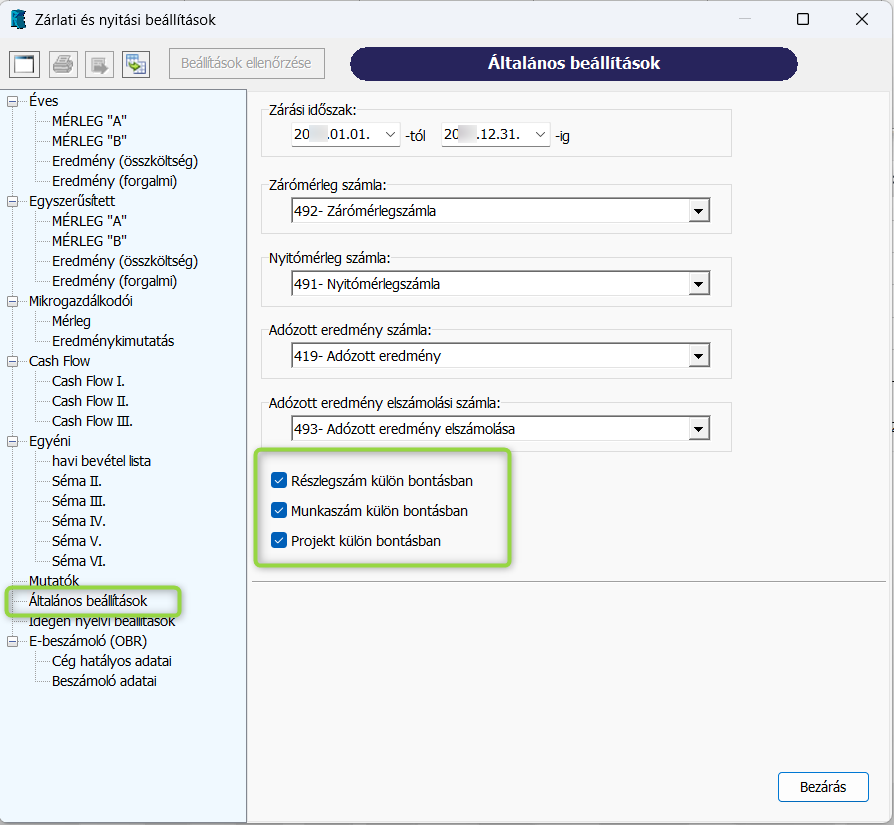The image size is (894, 825).
Task: Select Mutatók tree item
Action: click(x=54, y=580)
